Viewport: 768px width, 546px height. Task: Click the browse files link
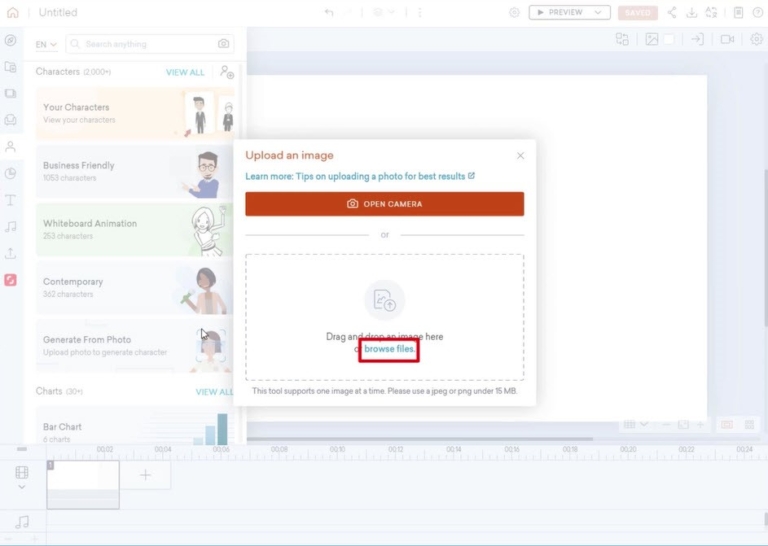pos(389,349)
